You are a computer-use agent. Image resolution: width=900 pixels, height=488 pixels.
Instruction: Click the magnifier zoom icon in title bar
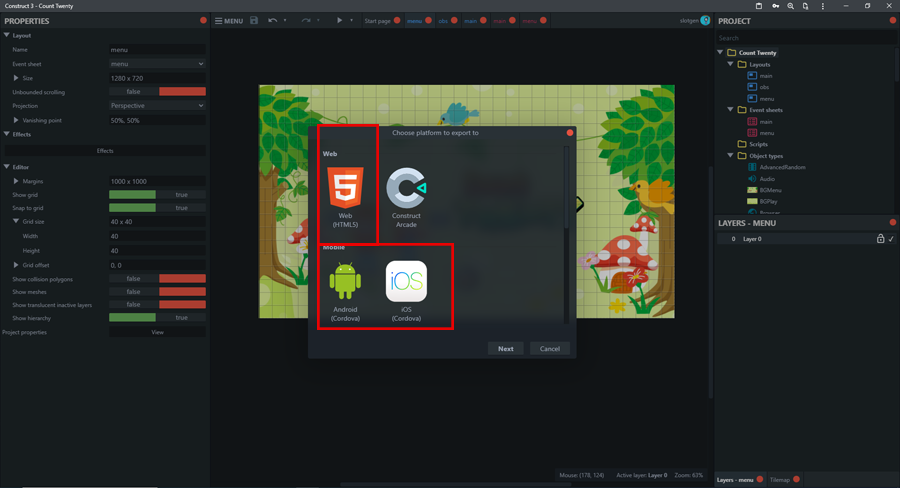click(790, 6)
